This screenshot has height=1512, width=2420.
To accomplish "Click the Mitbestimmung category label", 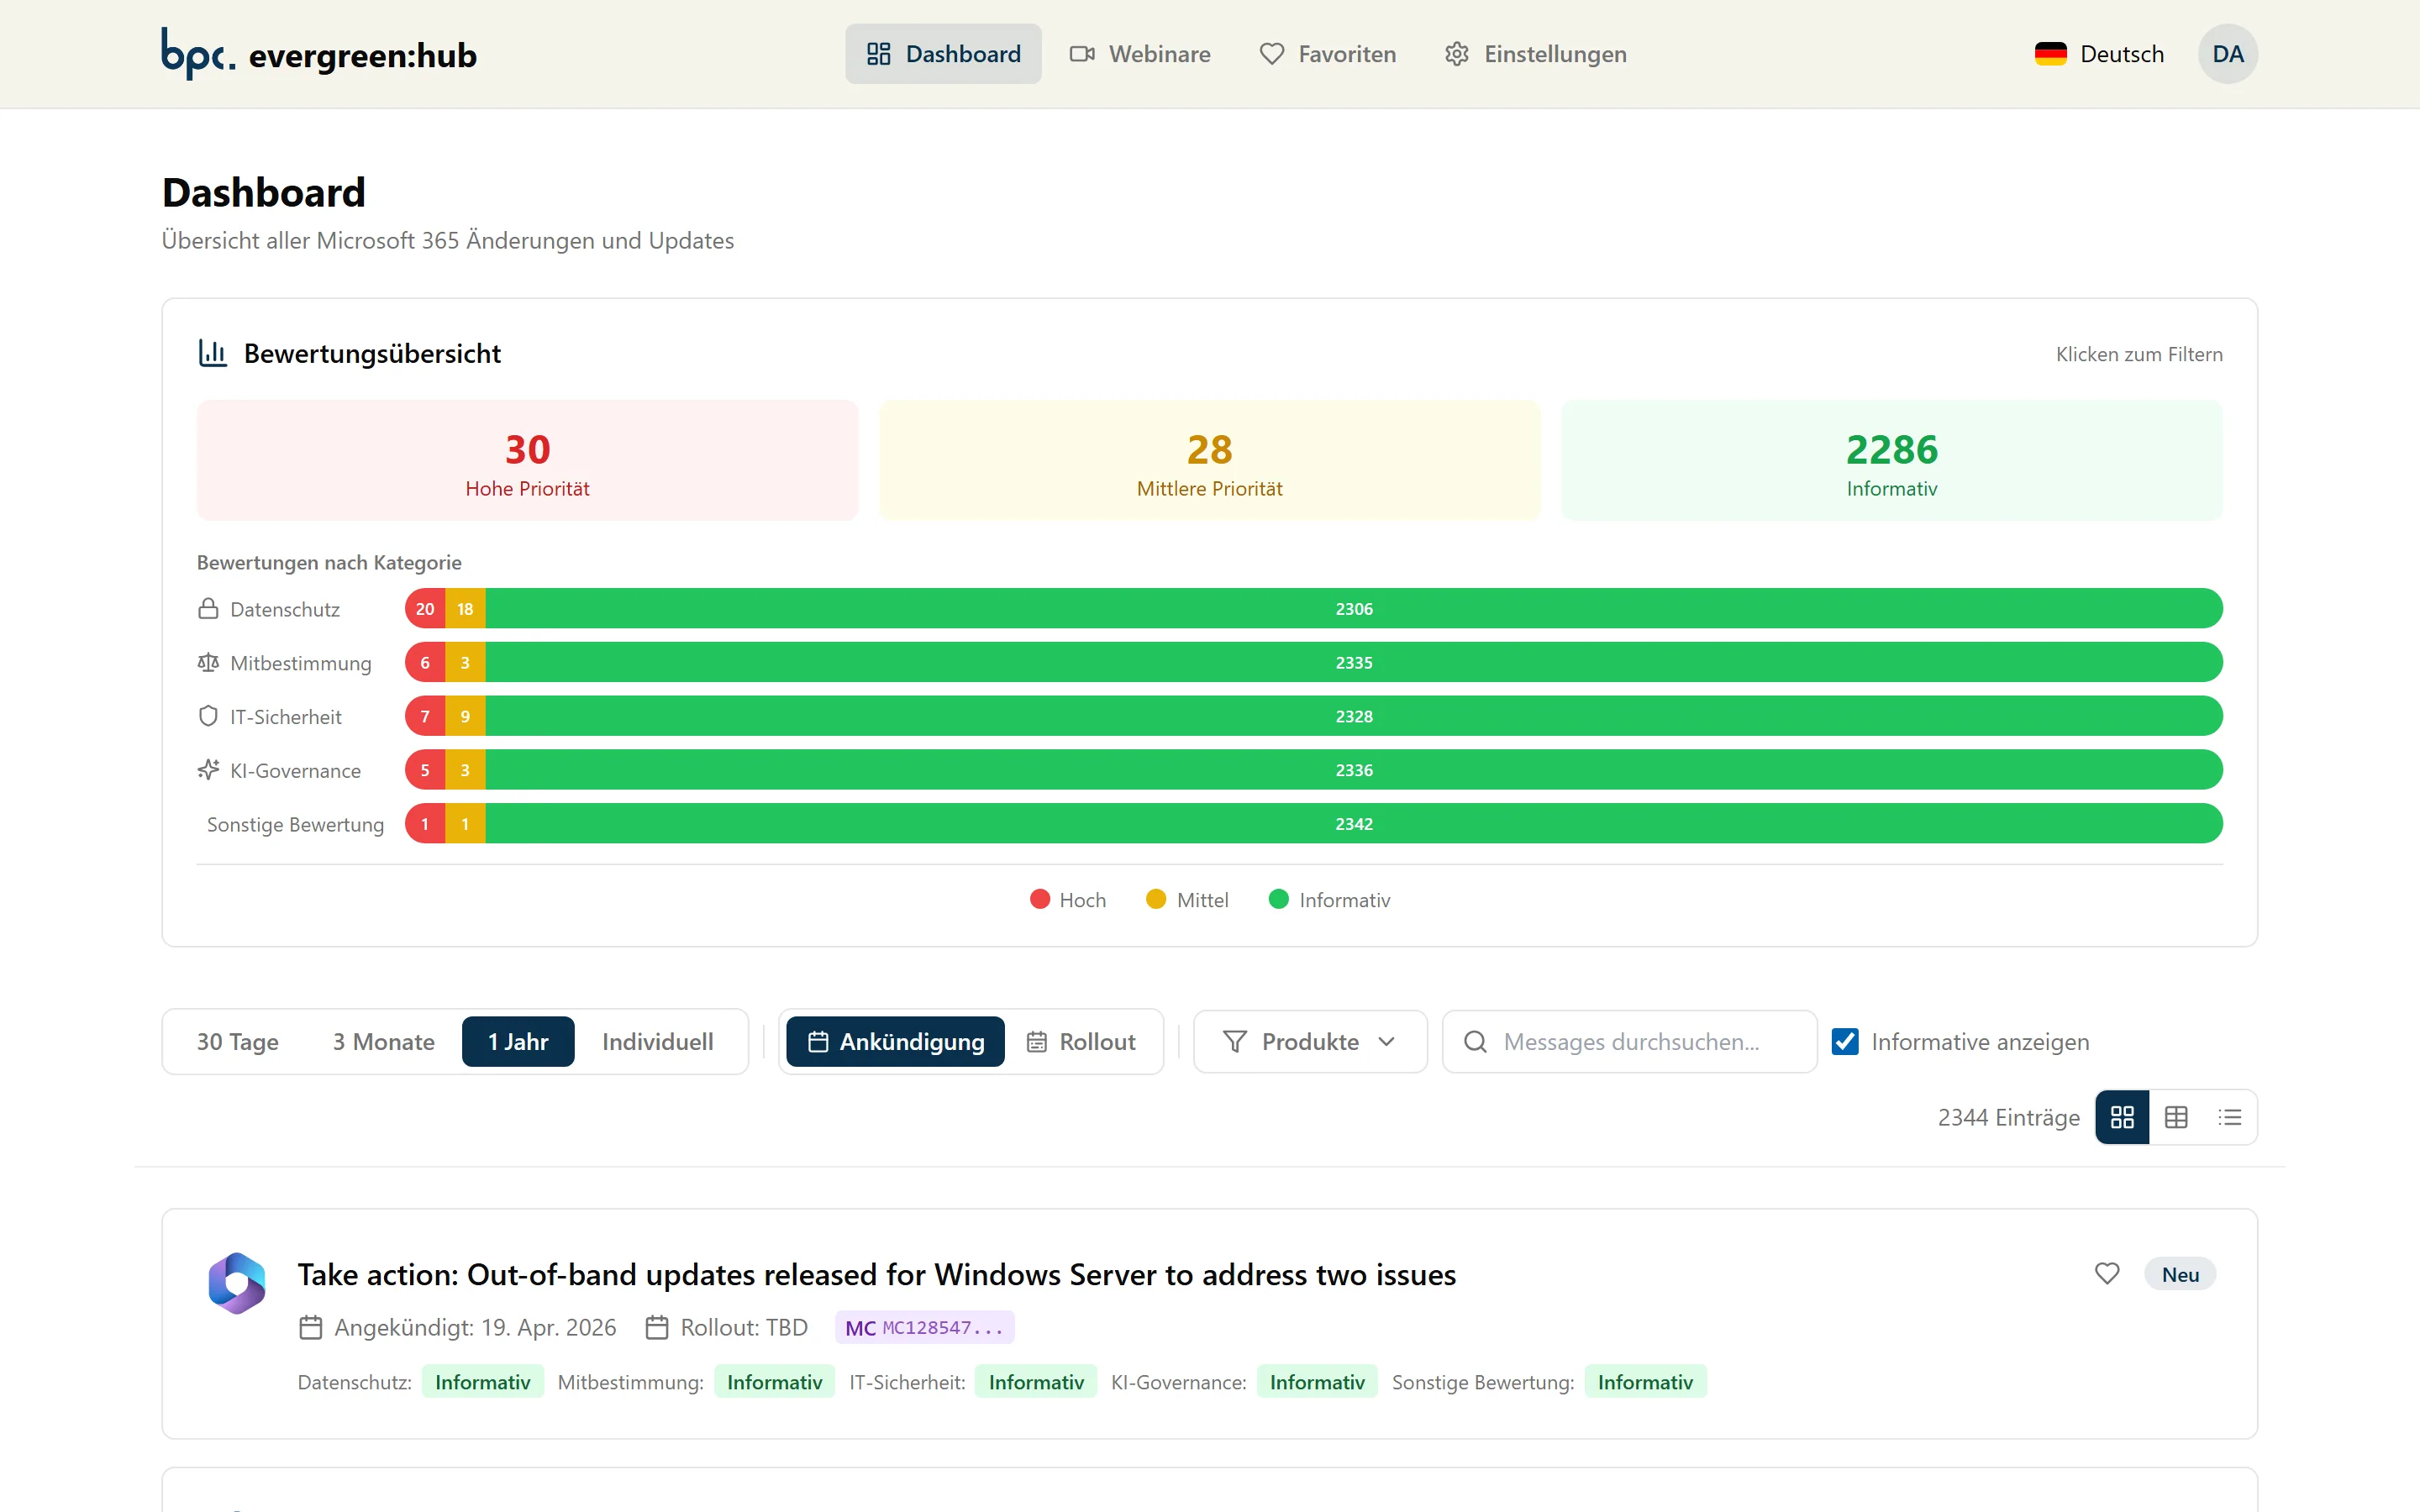I will tap(301, 662).
